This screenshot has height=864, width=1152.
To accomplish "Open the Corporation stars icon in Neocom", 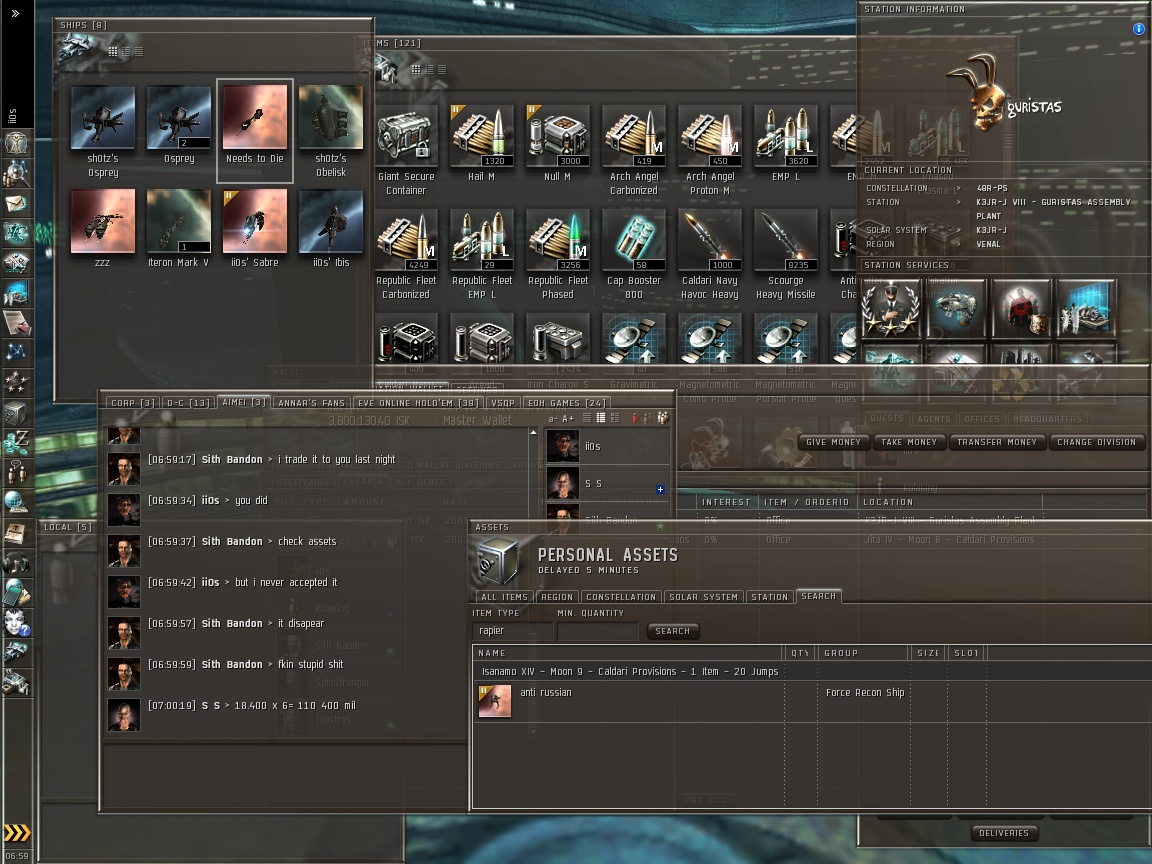I will pos(16,382).
